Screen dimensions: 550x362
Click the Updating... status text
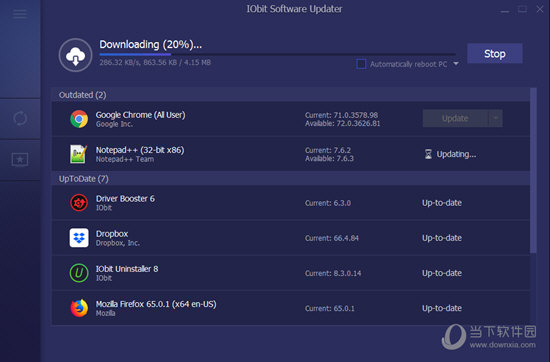[x=456, y=154]
